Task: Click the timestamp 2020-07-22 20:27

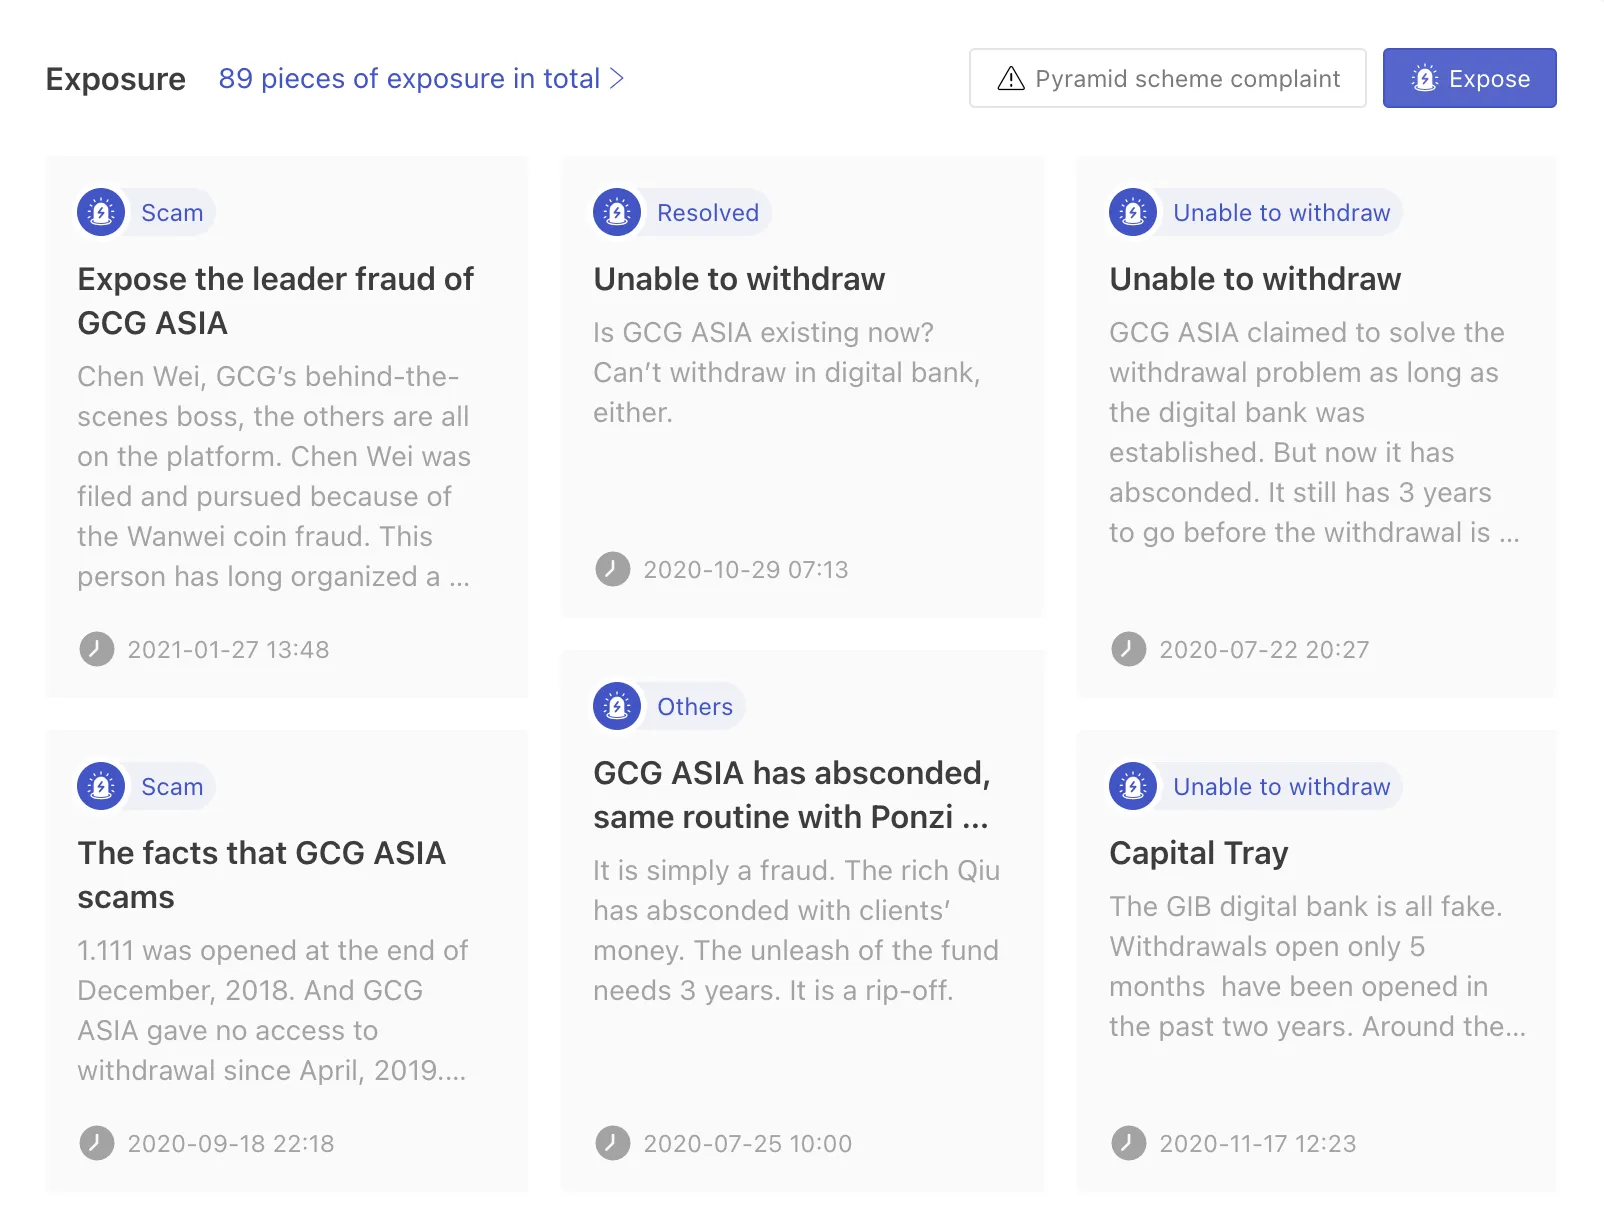Action: (1264, 650)
